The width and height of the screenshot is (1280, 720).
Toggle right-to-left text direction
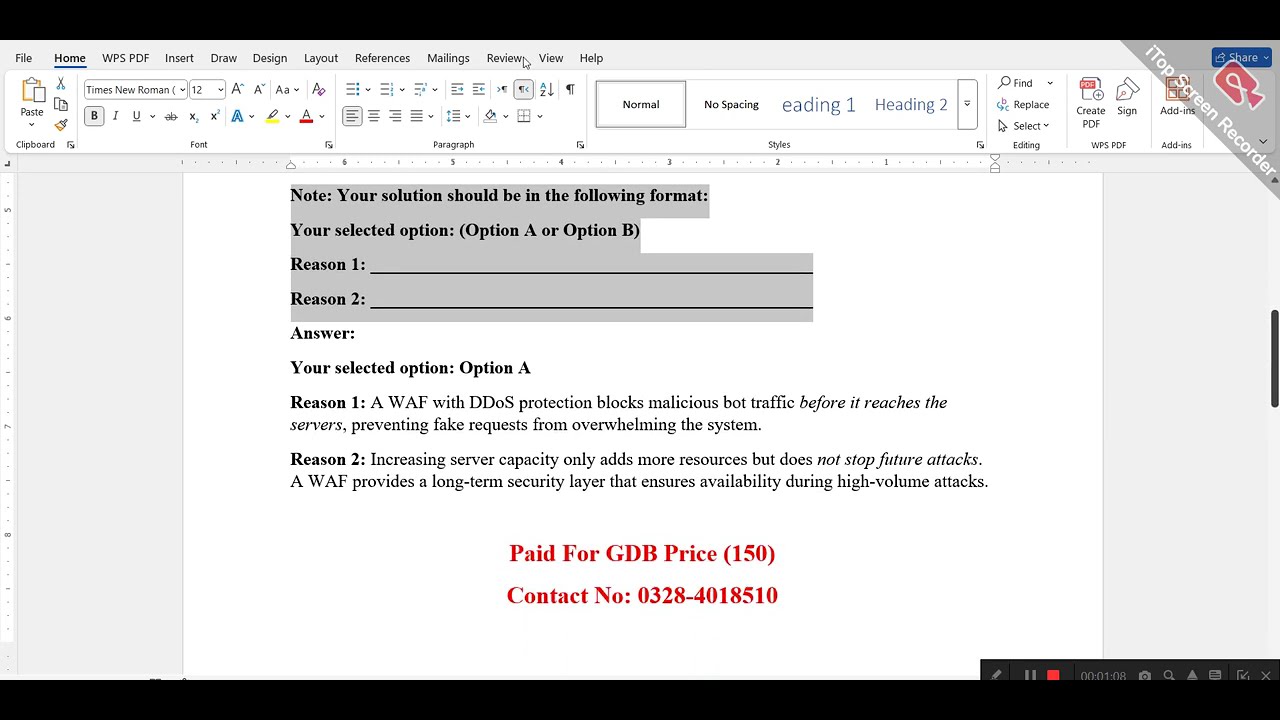click(524, 89)
